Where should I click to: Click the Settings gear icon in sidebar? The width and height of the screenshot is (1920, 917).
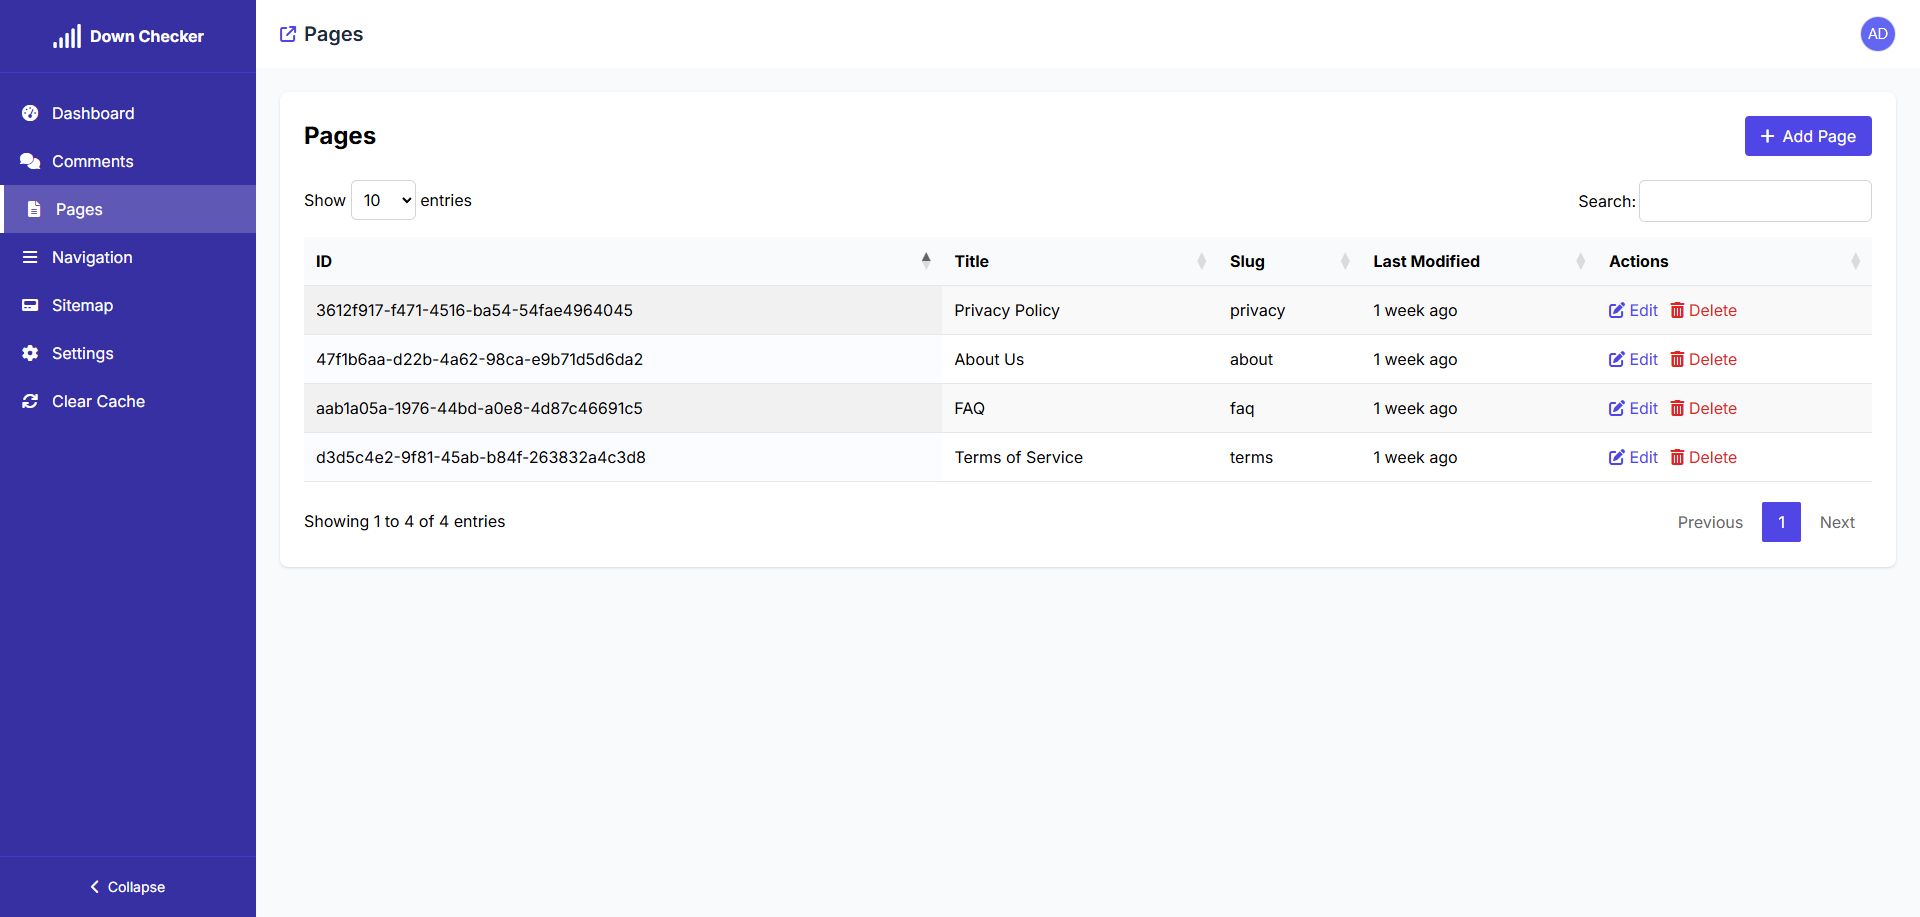point(30,353)
